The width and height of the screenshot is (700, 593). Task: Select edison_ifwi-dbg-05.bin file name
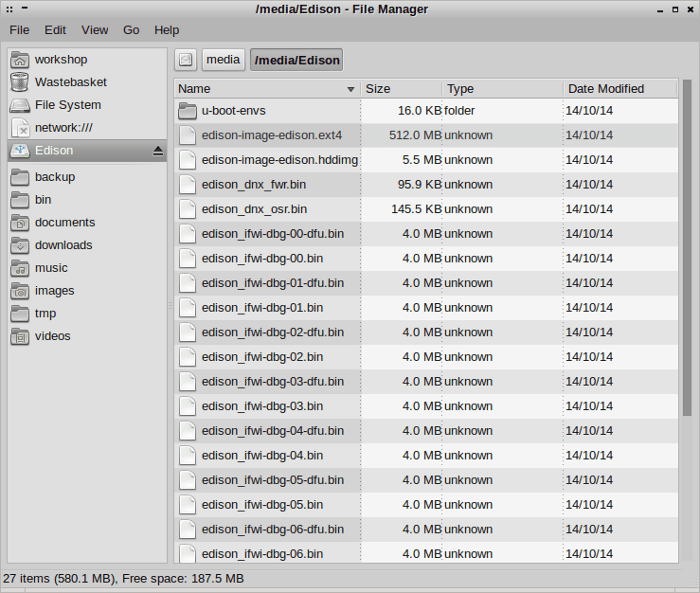coord(262,505)
